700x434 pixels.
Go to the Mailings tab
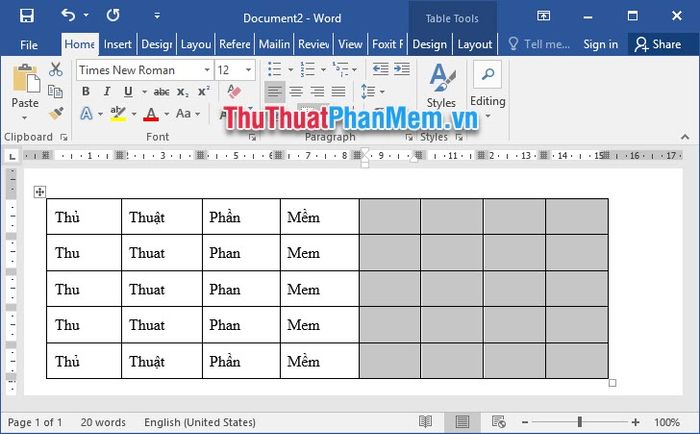click(274, 44)
